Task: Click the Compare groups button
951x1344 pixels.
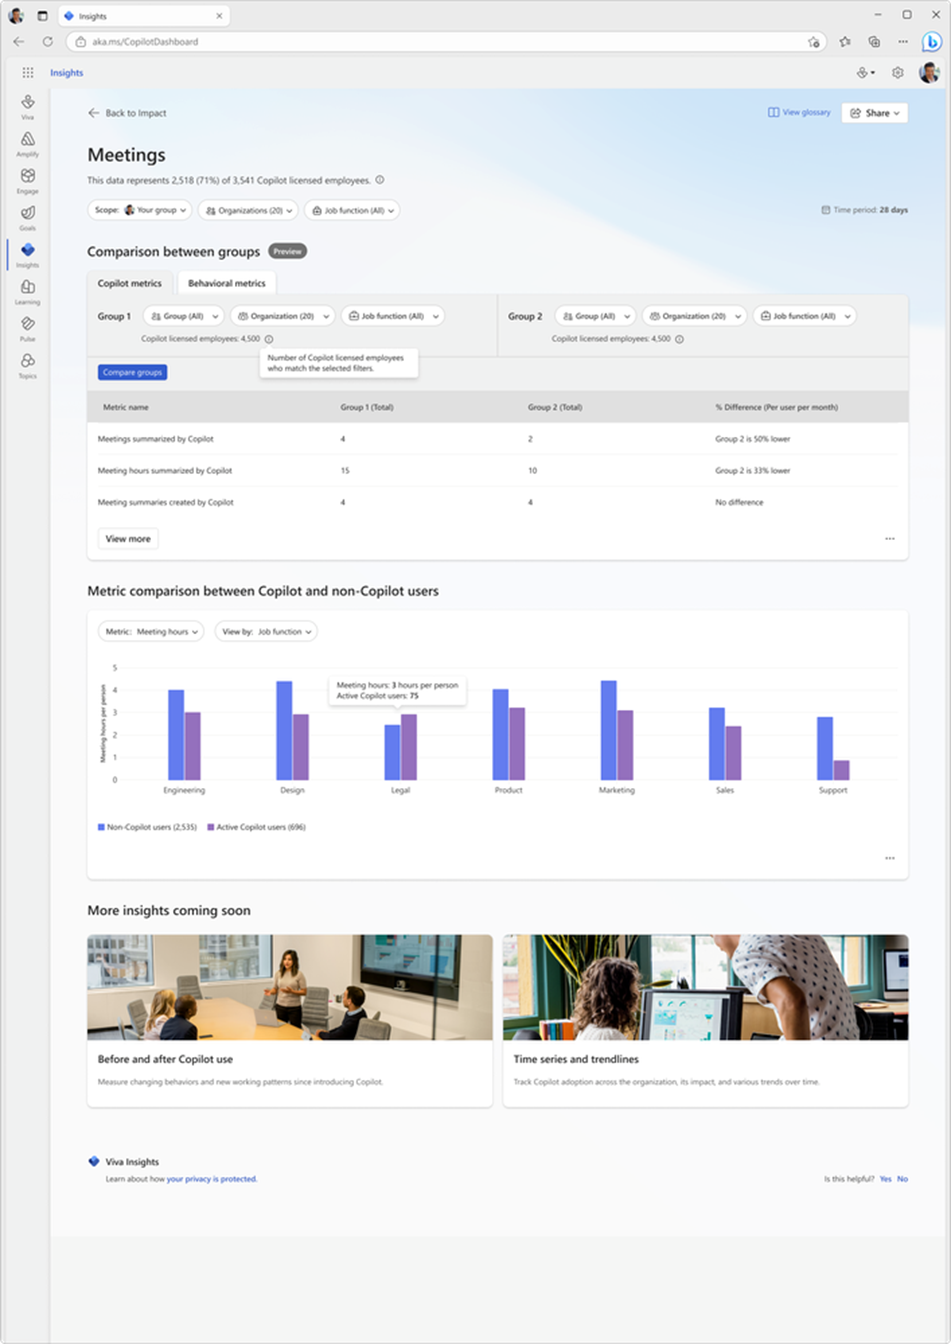Action: click(132, 372)
